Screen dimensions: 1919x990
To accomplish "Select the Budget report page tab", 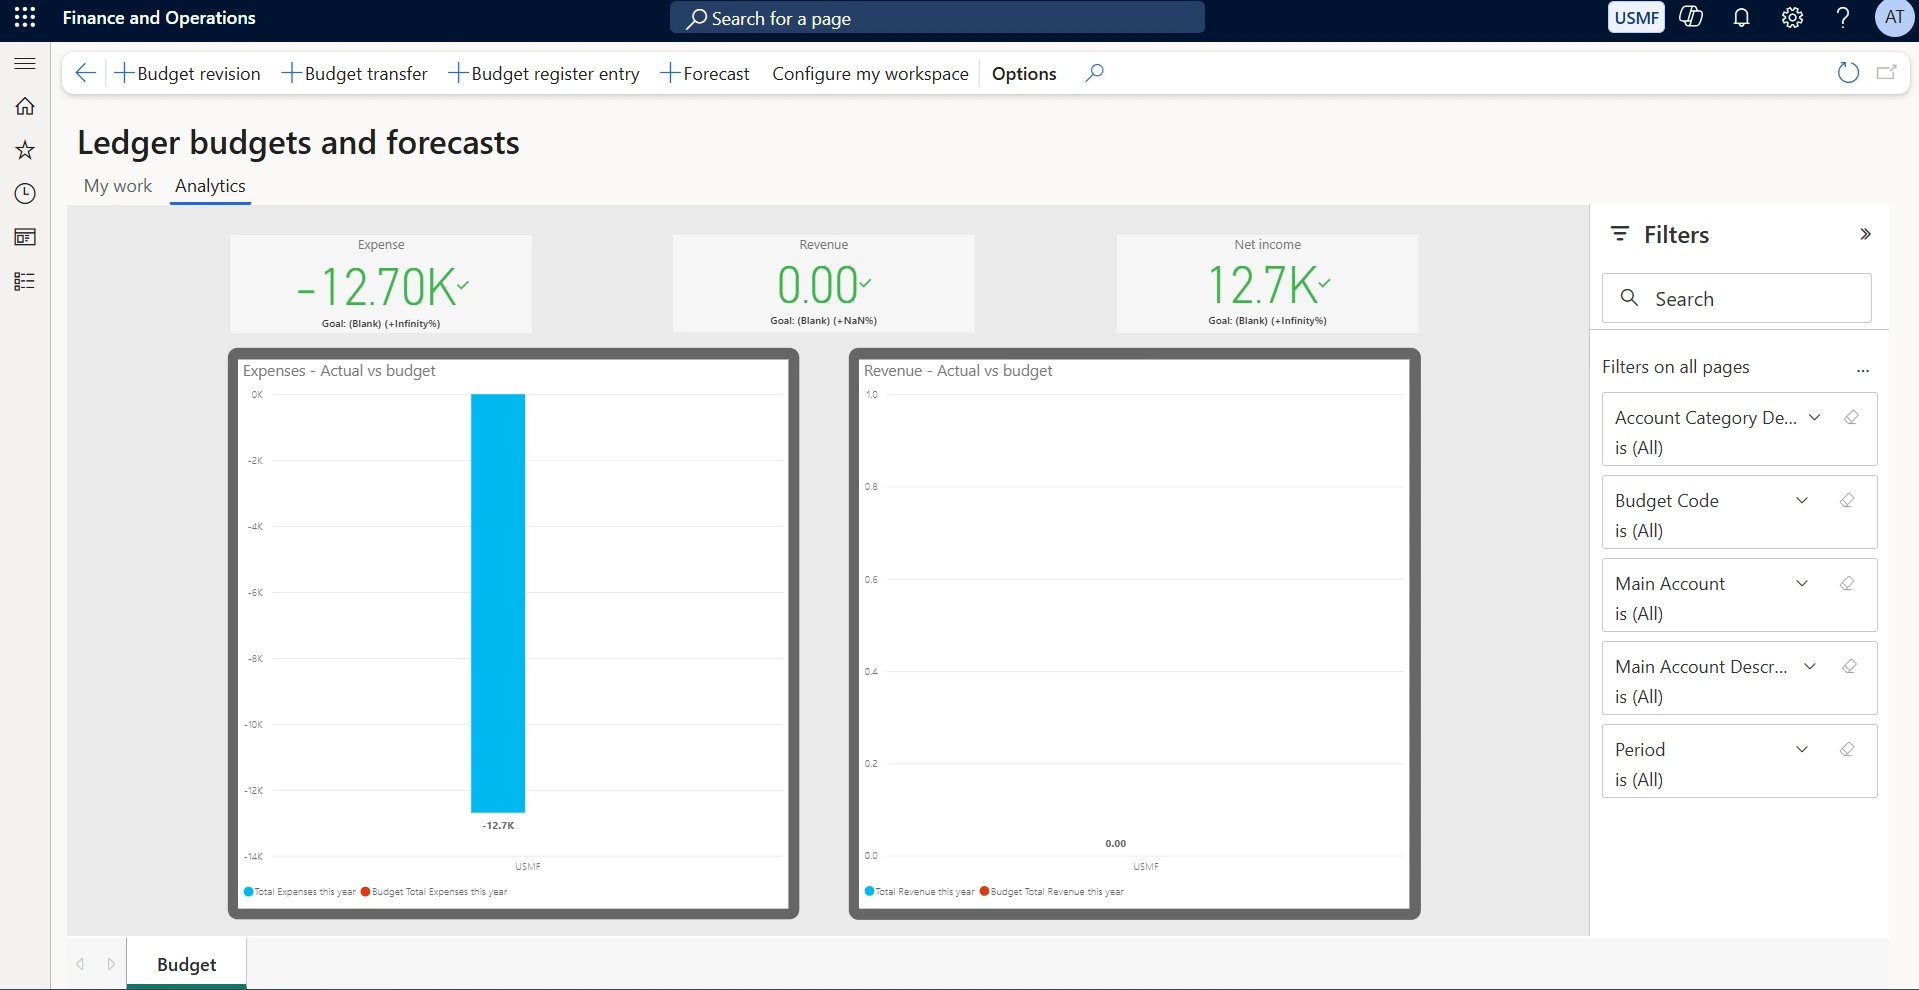I will 187,964.
